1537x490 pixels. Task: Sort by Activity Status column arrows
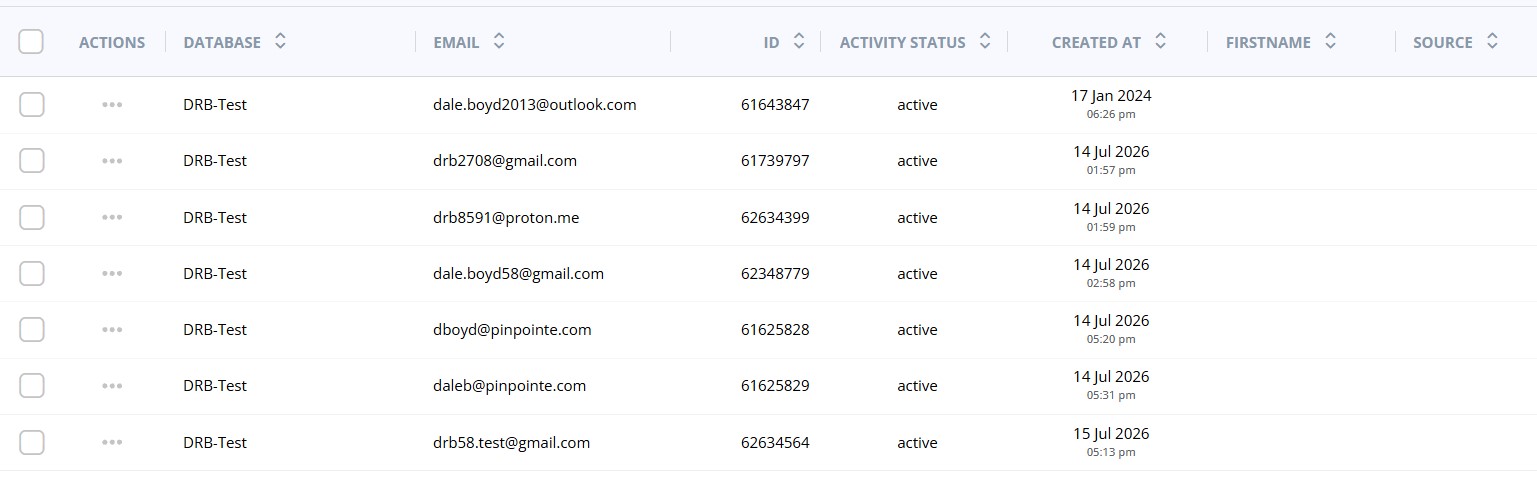pos(985,42)
